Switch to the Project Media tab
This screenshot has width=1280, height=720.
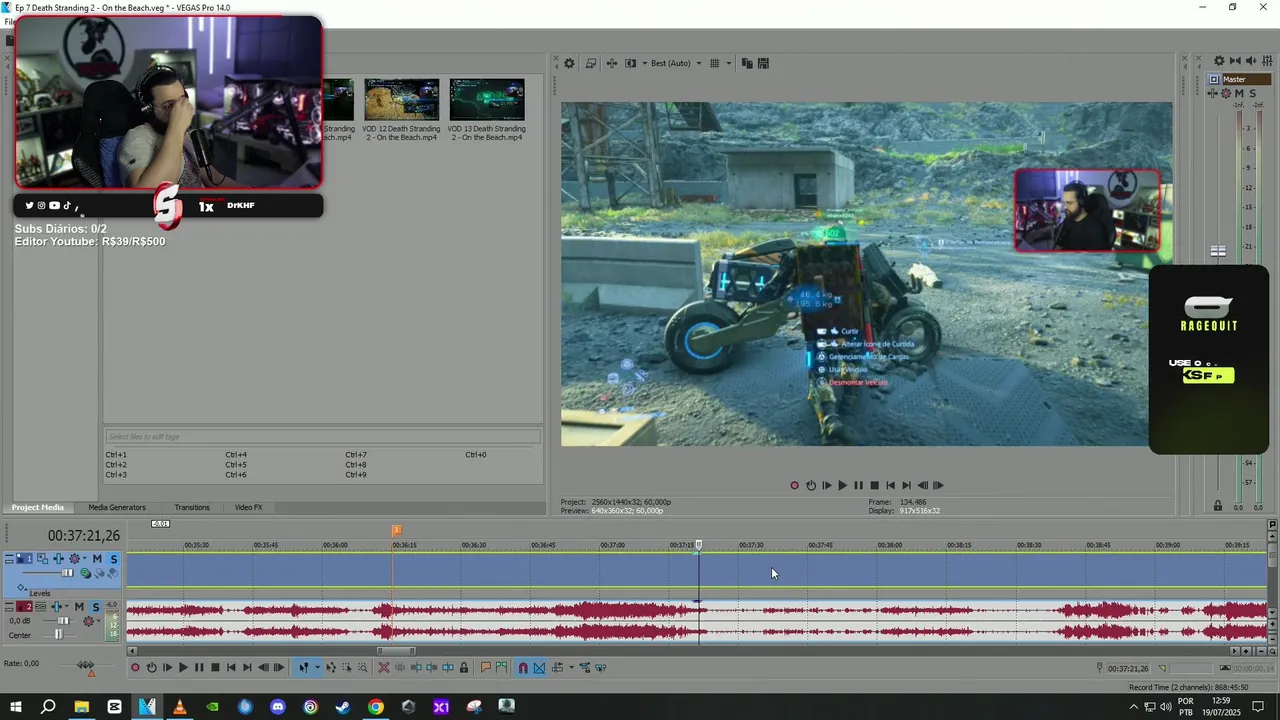[38, 507]
